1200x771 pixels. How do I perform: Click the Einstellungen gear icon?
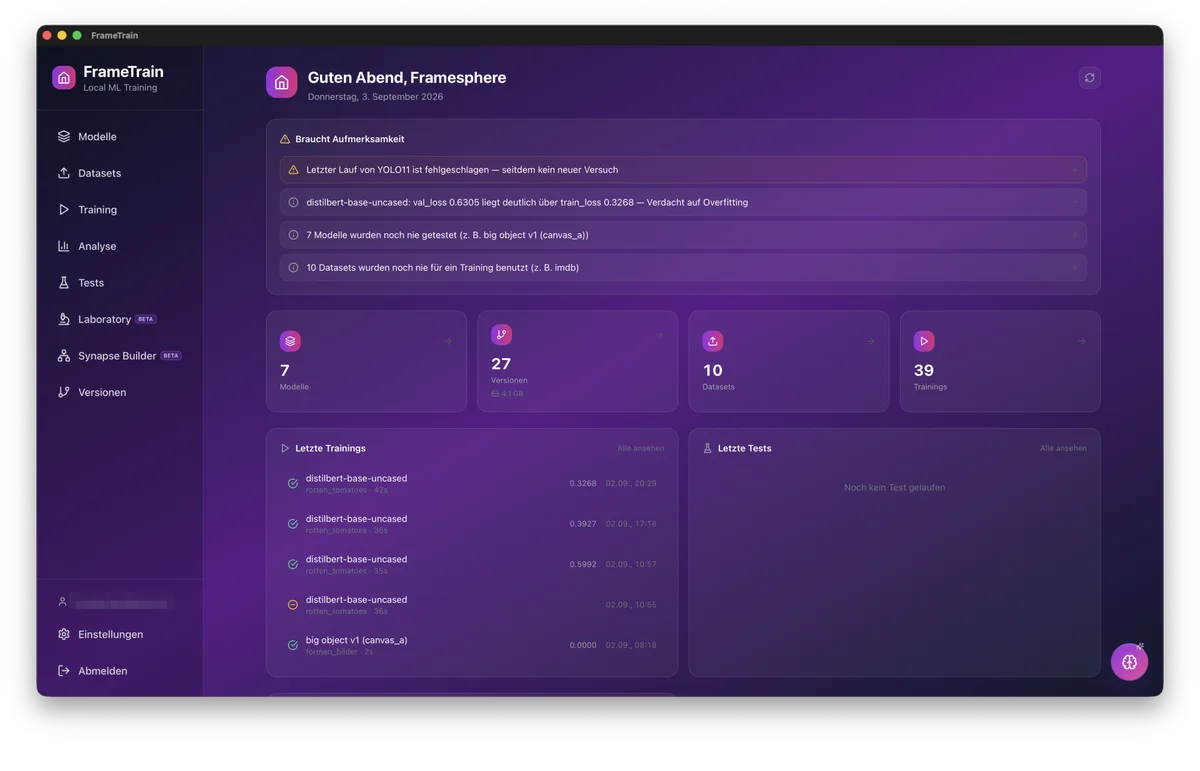64,634
